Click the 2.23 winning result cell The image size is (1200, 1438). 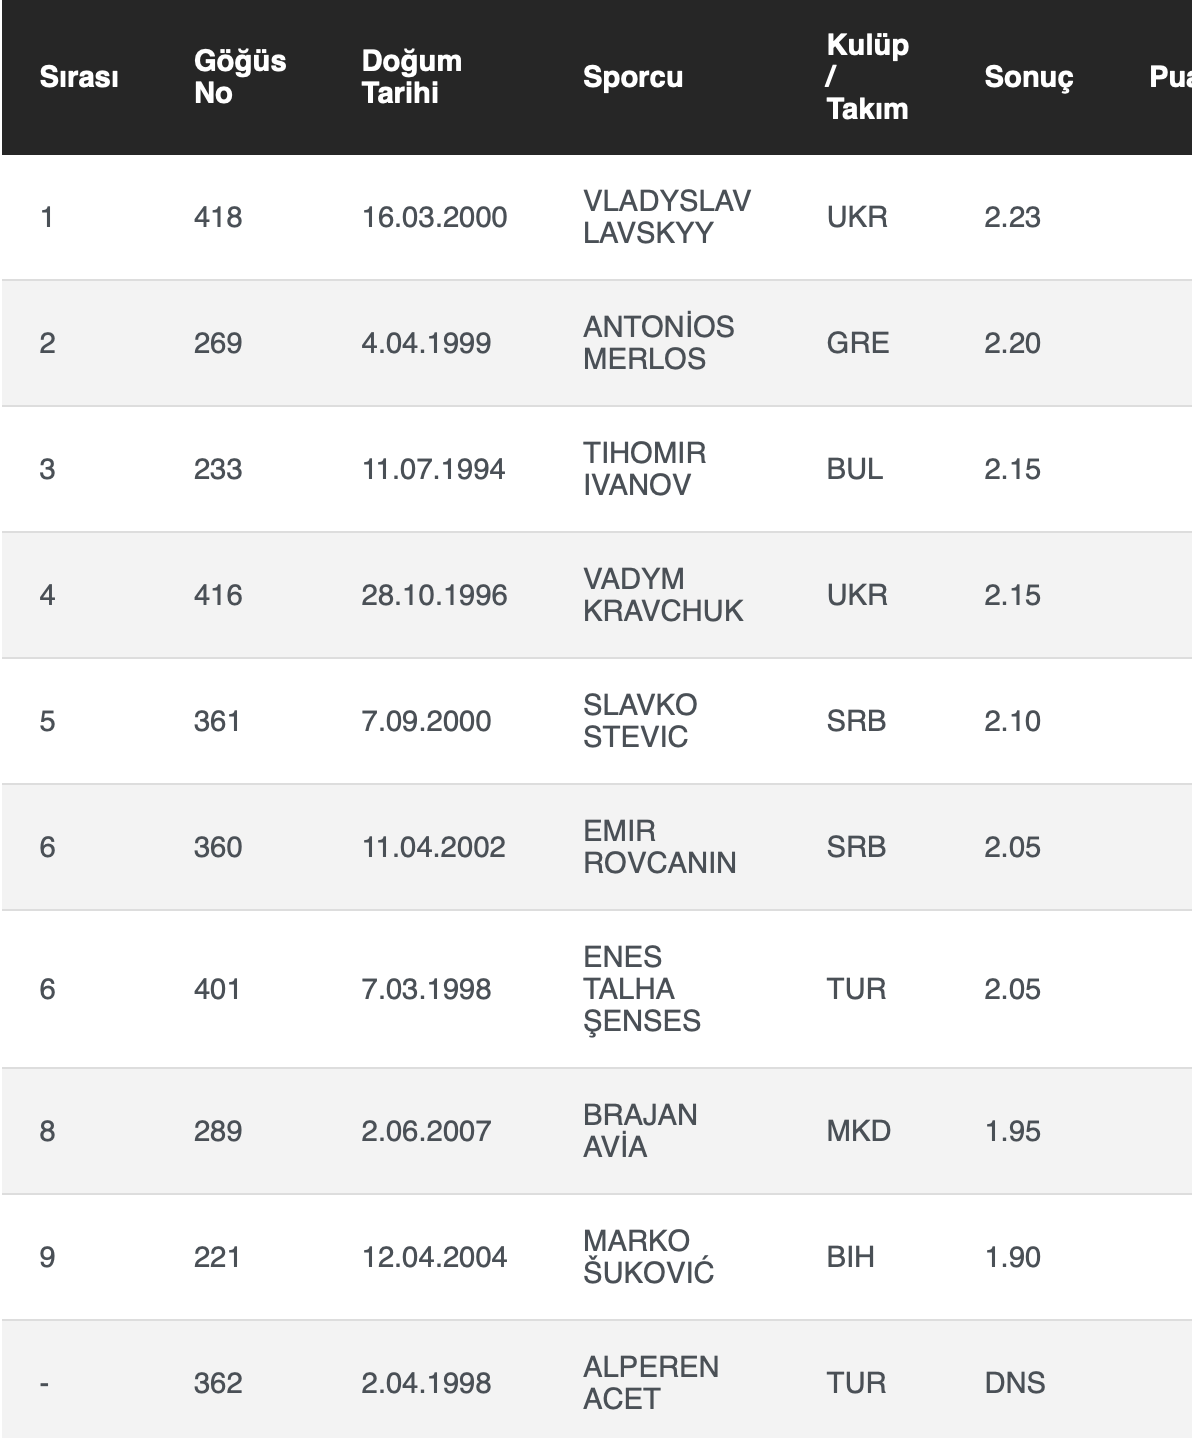click(x=1012, y=217)
